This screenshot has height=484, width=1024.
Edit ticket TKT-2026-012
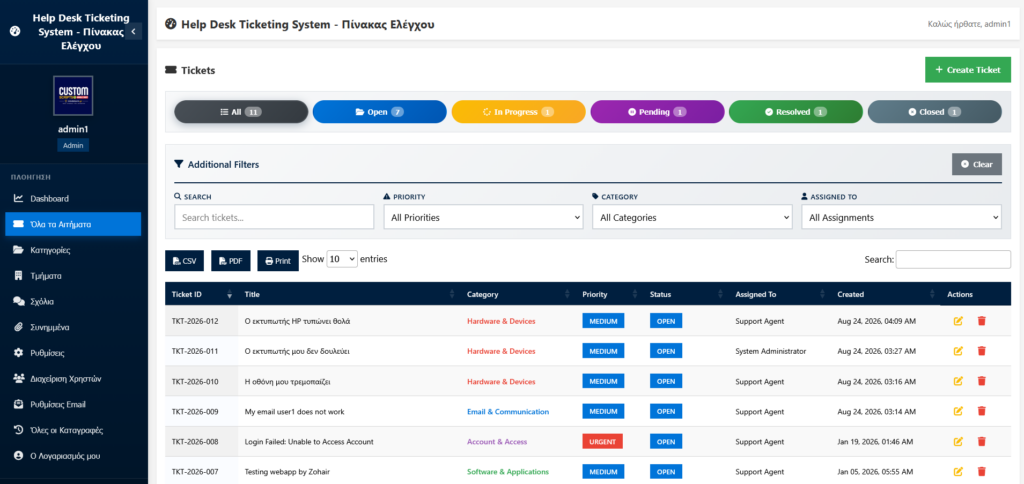point(958,321)
